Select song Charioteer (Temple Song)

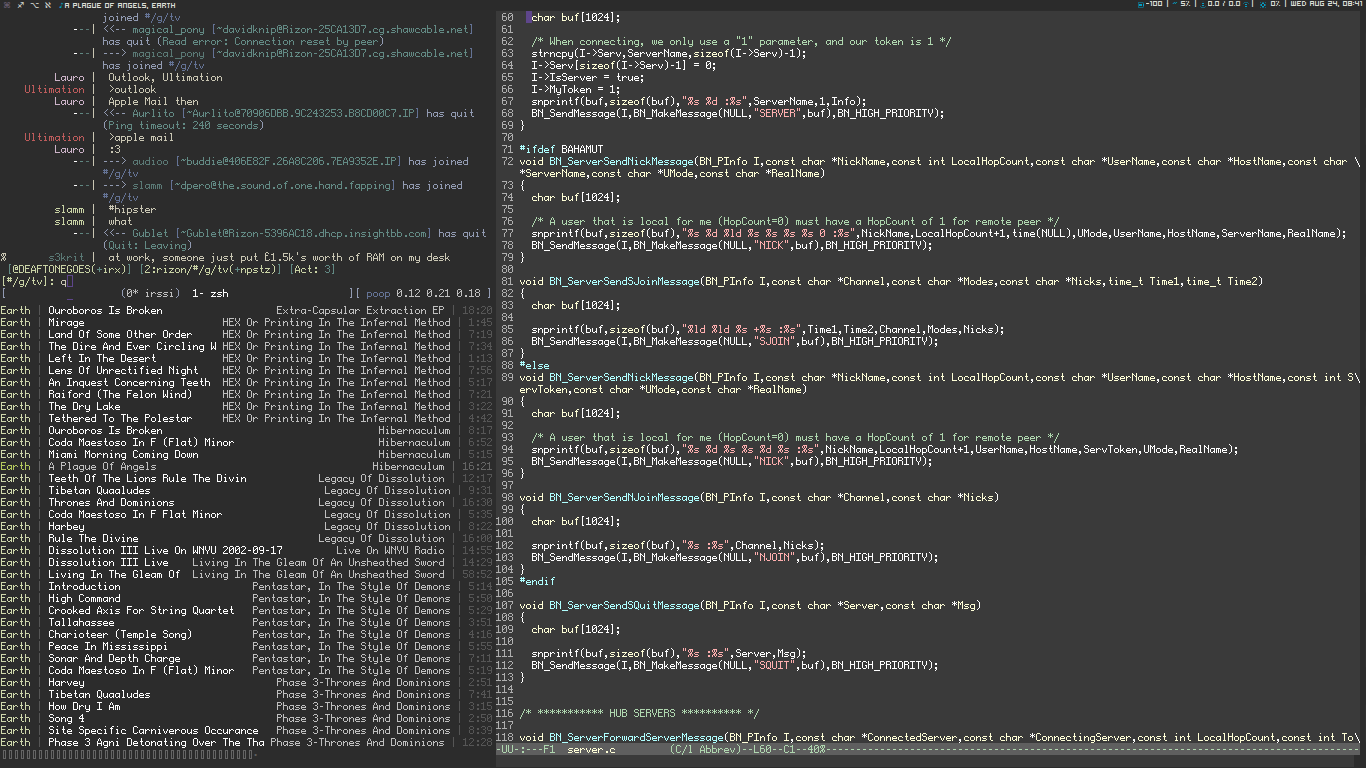[x=246, y=635]
